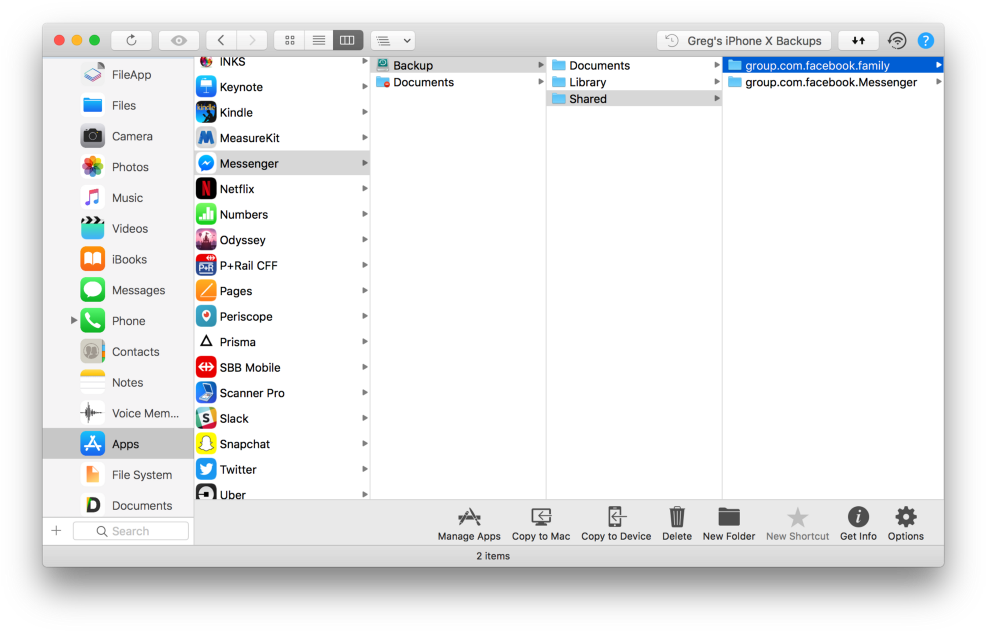Click Copy to Mac
986x631 pixels.
coord(541,524)
